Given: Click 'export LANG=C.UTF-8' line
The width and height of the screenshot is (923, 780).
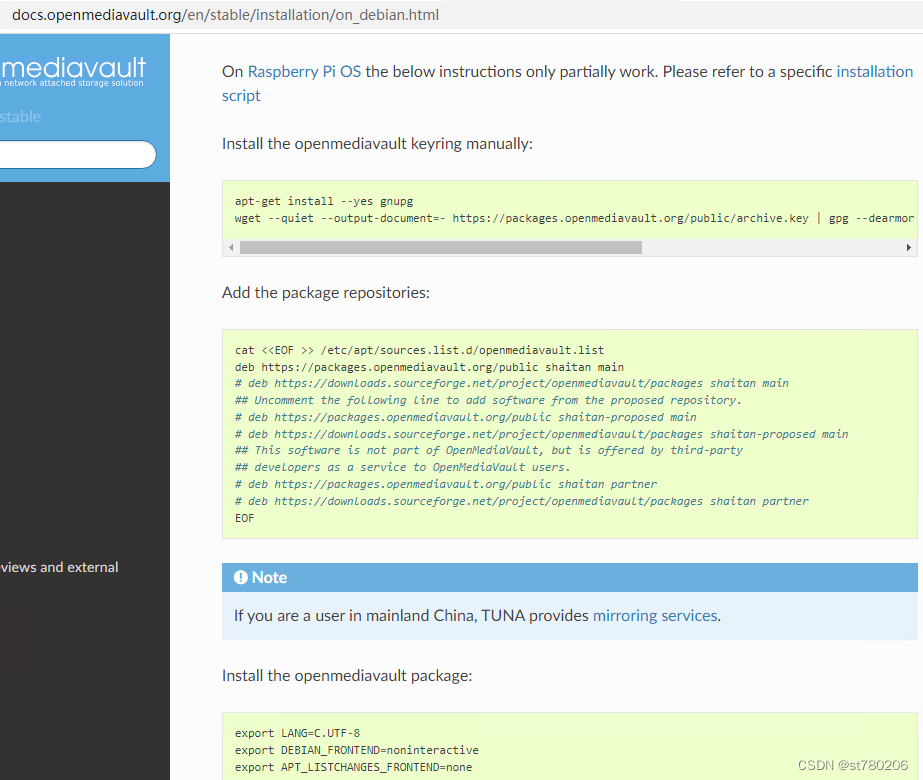Looking at the screenshot, I should [x=297, y=733].
